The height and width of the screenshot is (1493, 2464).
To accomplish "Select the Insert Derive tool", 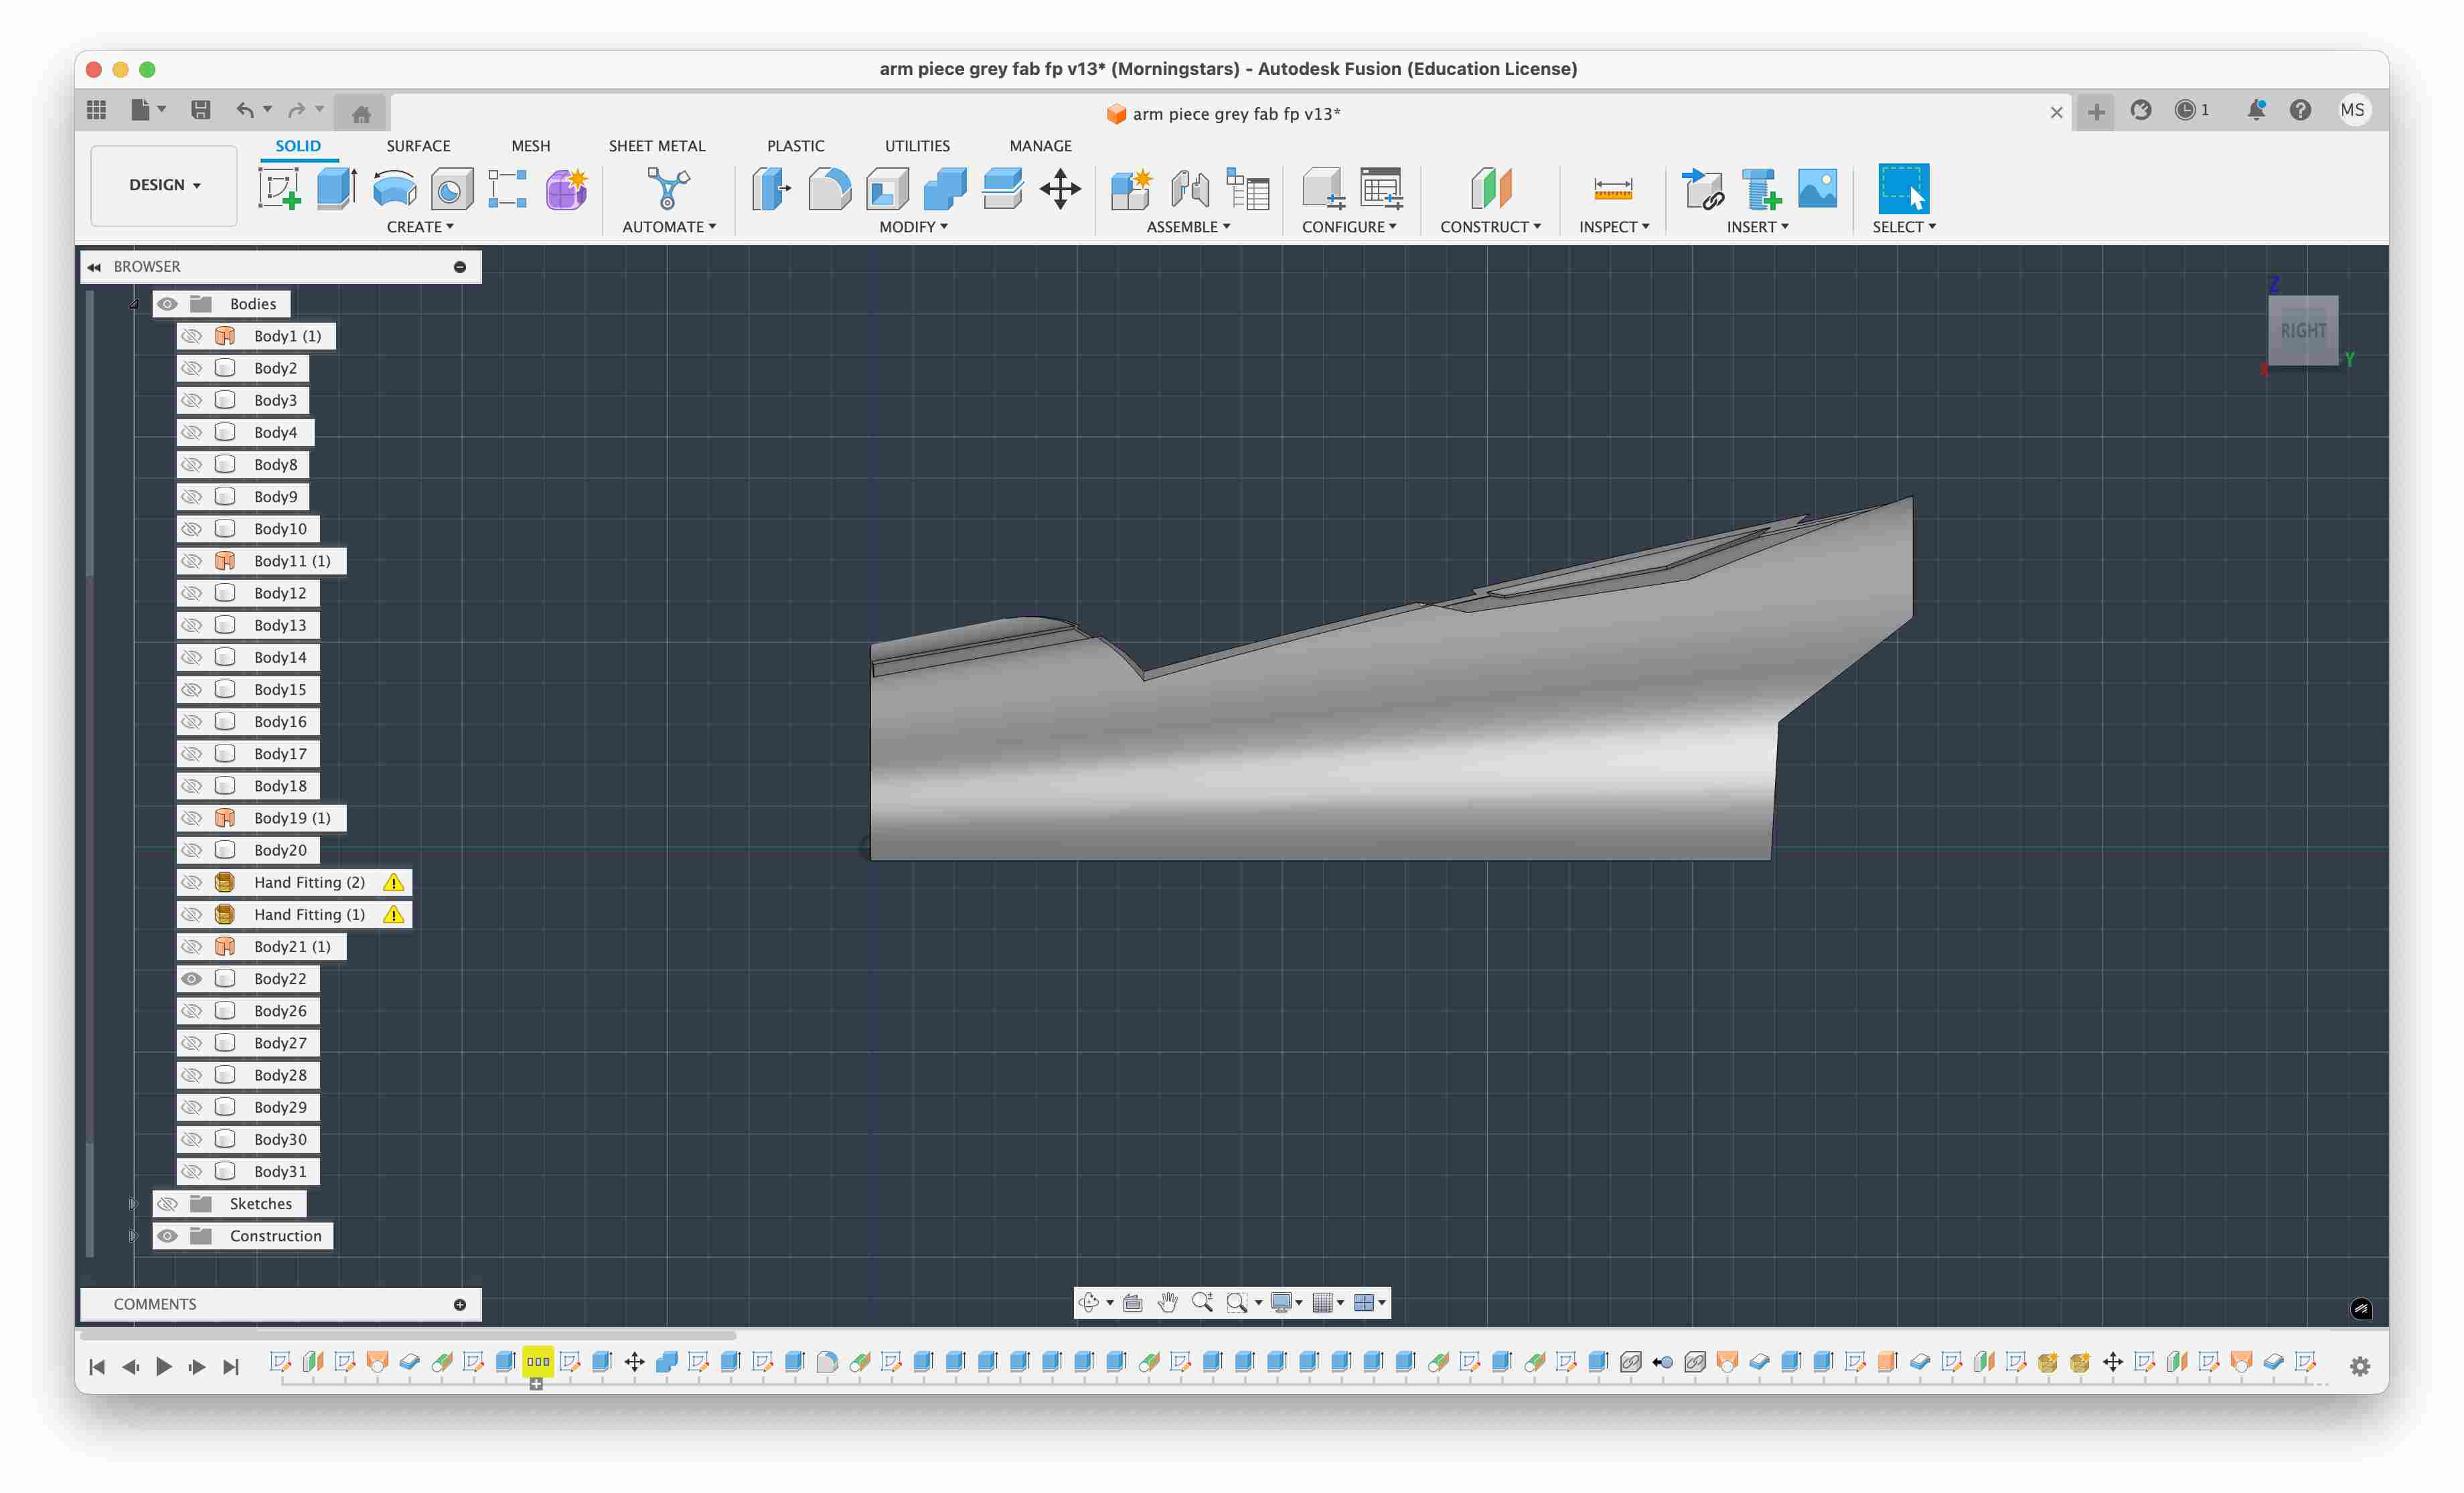I will [1703, 188].
